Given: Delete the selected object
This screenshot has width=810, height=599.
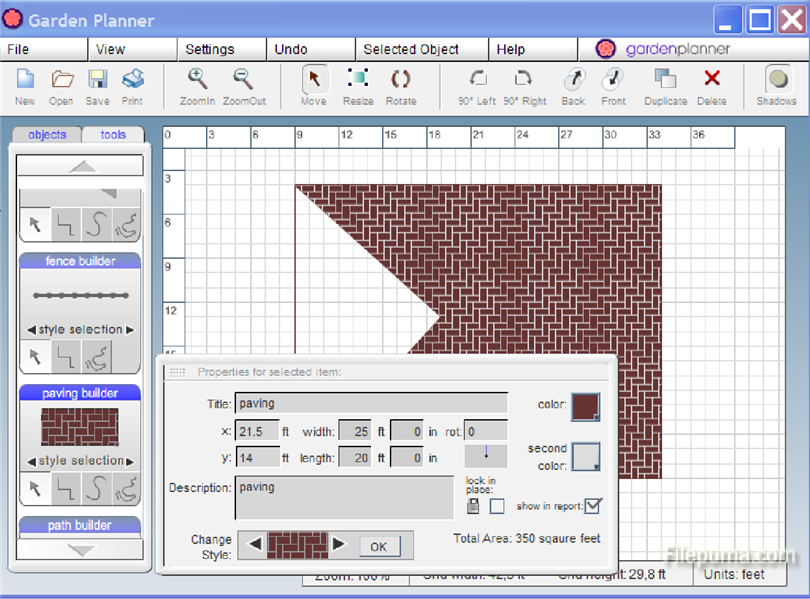Looking at the screenshot, I should tap(712, 80).
